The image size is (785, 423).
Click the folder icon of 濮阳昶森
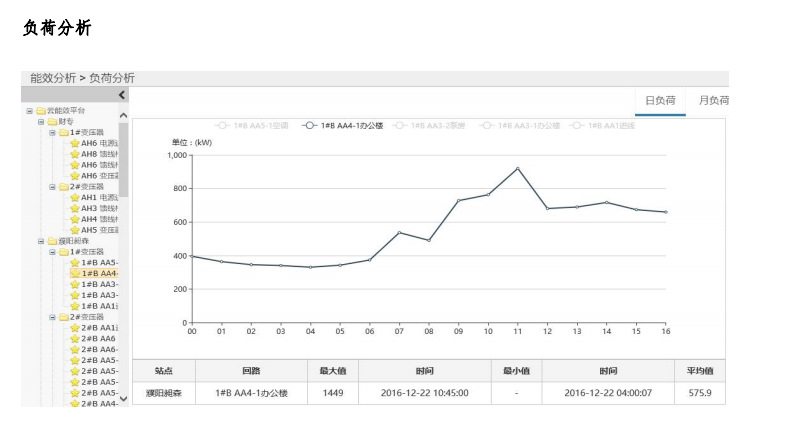(52, 241)
